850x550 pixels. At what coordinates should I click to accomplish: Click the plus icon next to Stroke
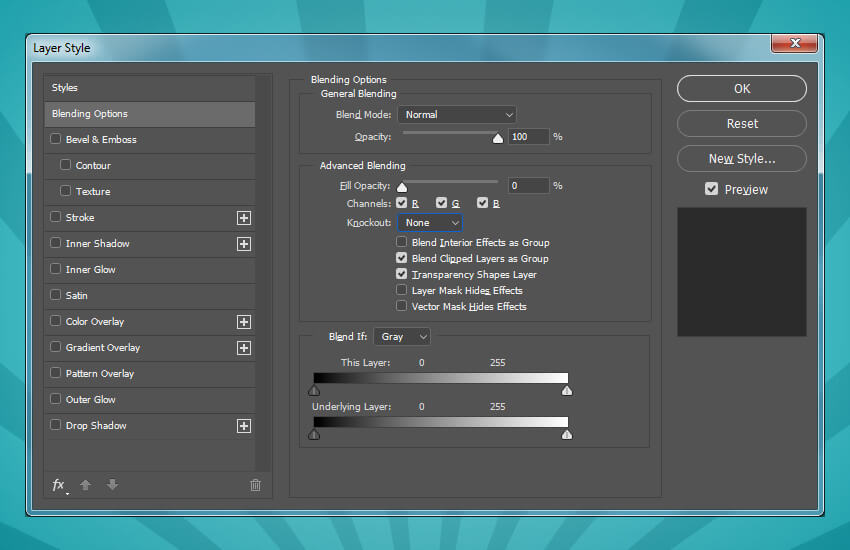243,218
